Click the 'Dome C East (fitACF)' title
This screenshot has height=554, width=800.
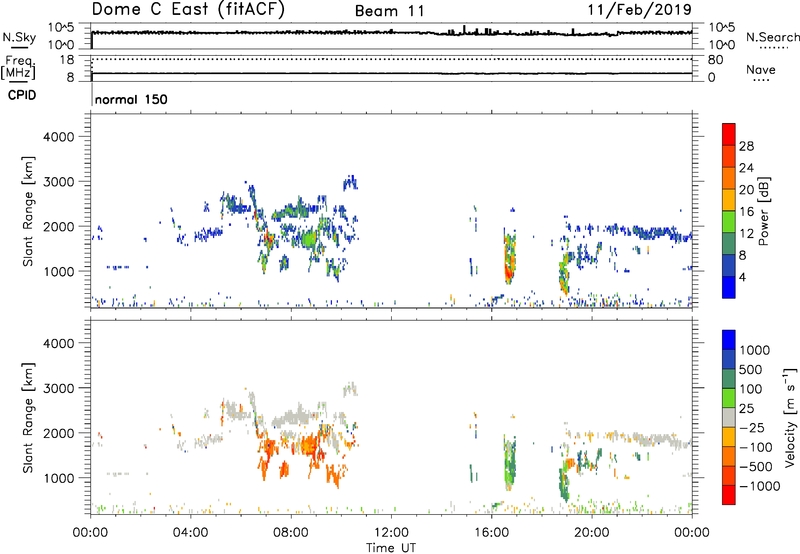pyautogui.click(x=188, y=10)
